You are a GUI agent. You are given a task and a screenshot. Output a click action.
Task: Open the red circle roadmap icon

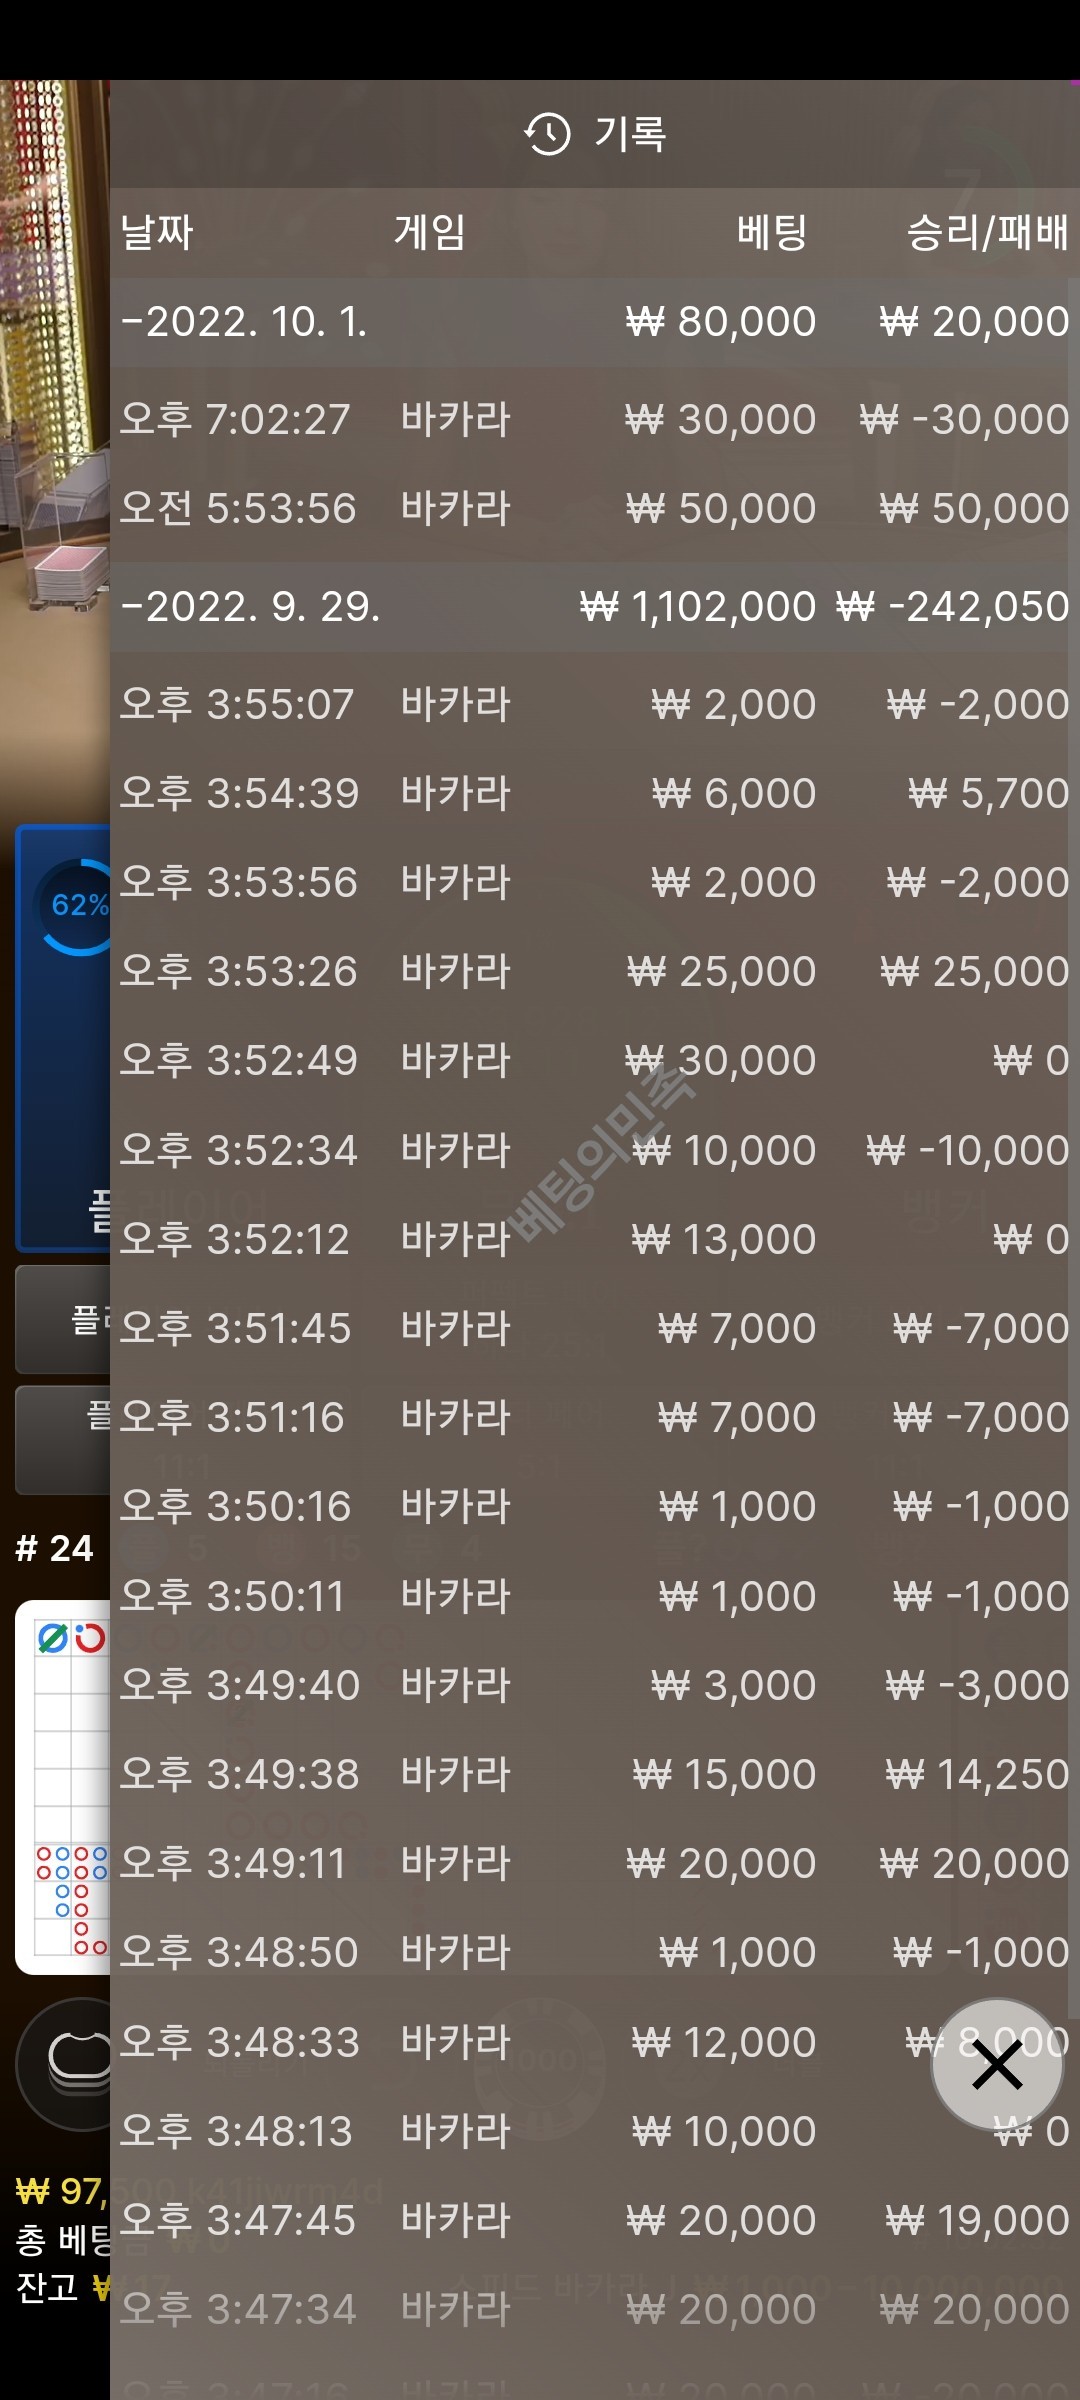tap(90, 1639)
